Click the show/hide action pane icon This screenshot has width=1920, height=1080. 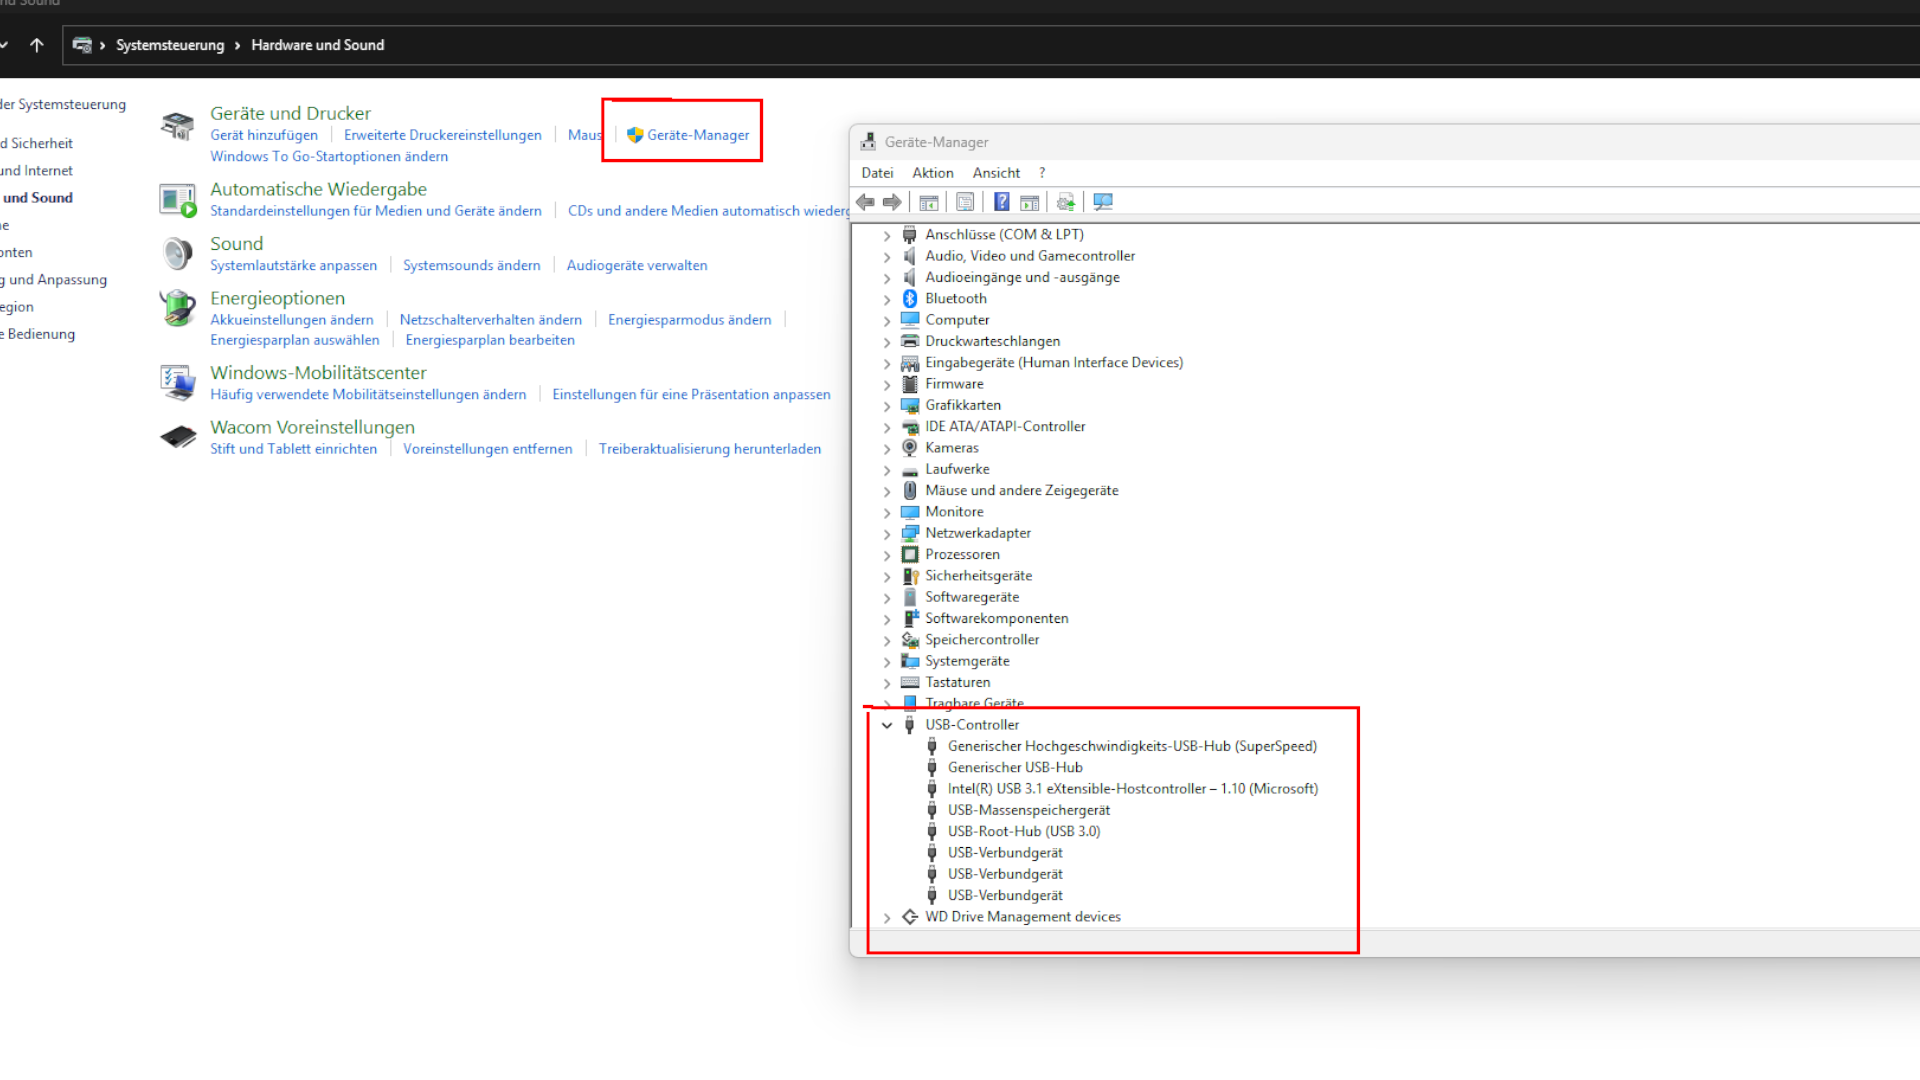1030,202
